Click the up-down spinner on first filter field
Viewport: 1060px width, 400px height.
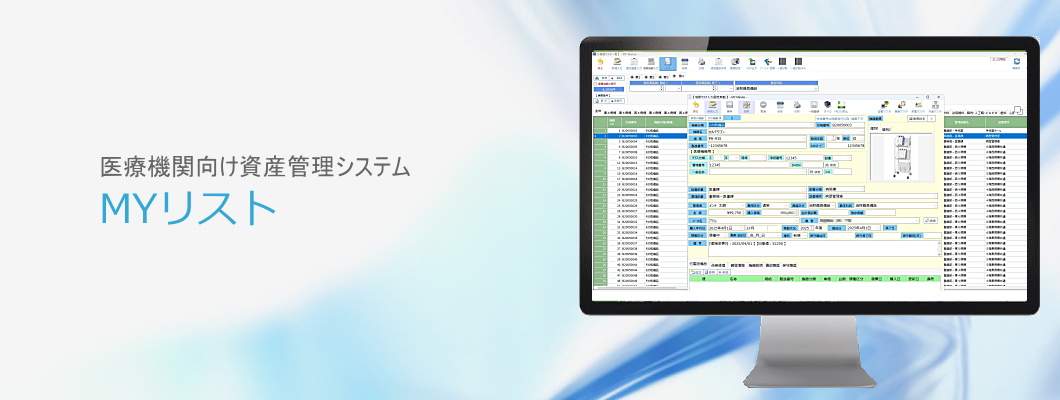click(662, 88)
